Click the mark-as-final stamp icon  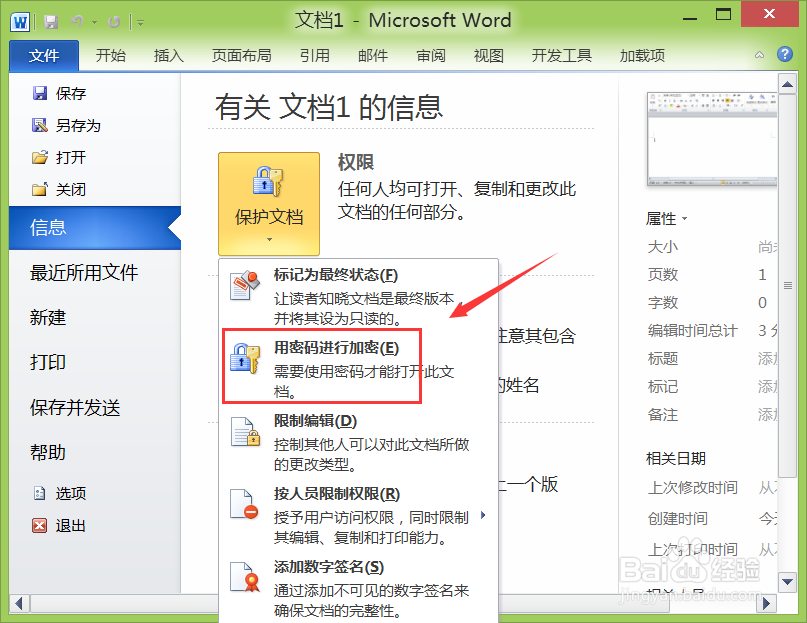coord(244,285)
